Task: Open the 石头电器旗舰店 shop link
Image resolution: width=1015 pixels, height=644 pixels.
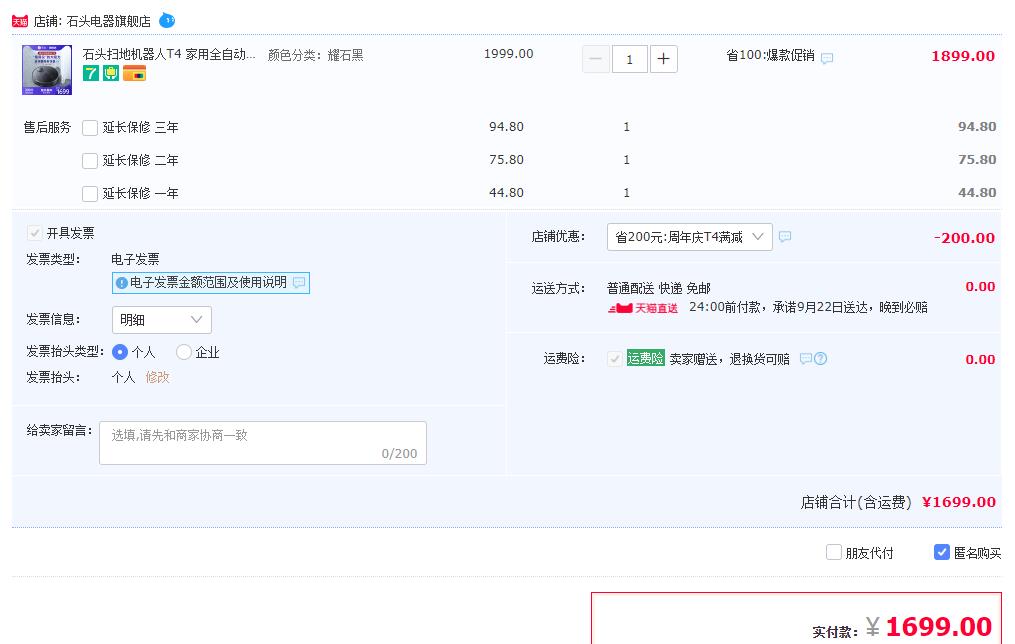Action: click(x=108, y=21)
